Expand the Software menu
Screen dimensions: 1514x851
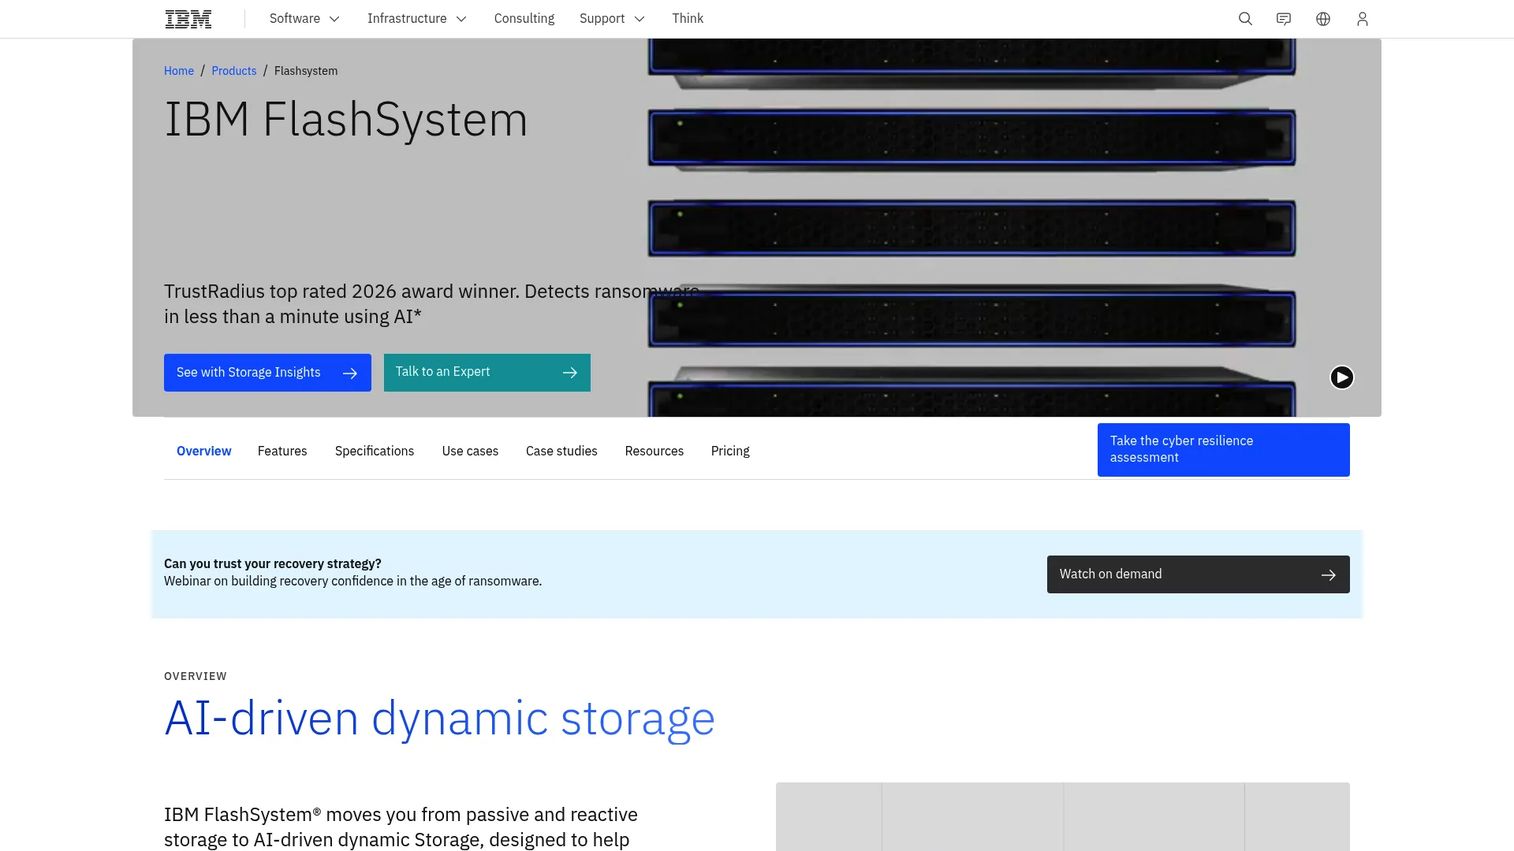[x=305, y=19]
